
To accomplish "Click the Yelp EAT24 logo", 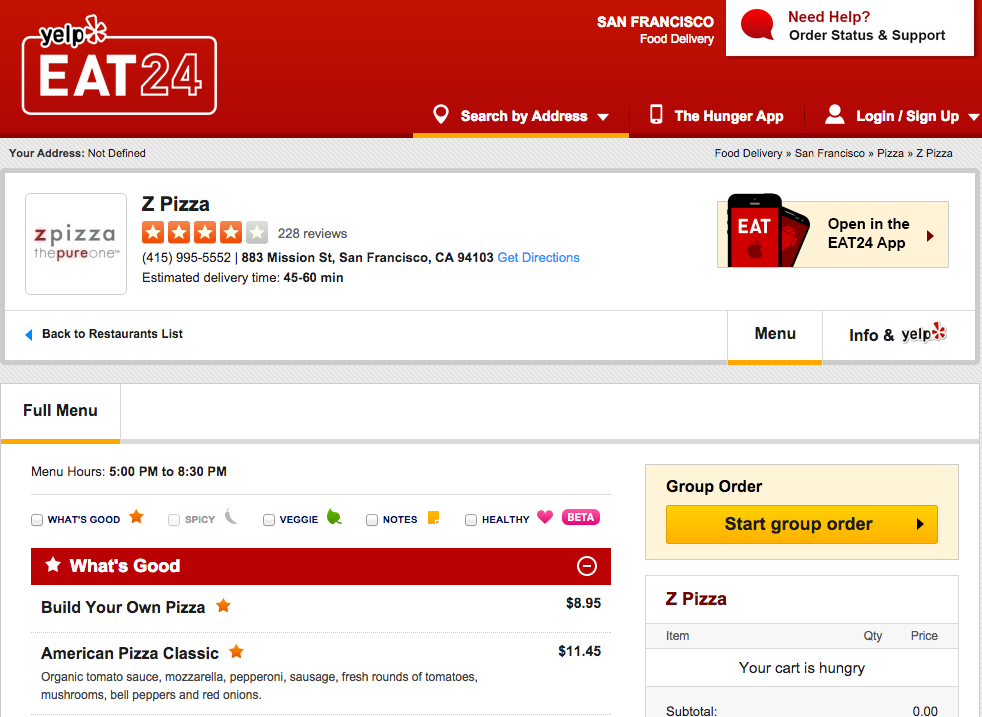I will pos(119,66).
